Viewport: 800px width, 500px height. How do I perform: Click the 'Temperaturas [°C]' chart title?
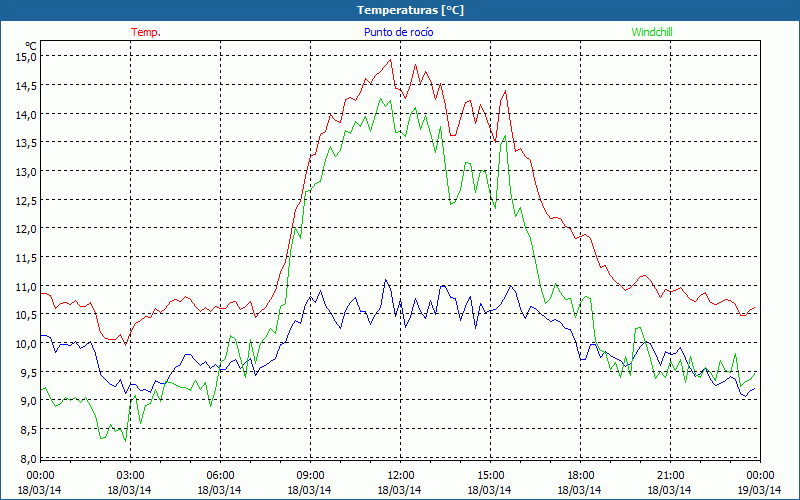pyautogui.click(x=410, y=10)
